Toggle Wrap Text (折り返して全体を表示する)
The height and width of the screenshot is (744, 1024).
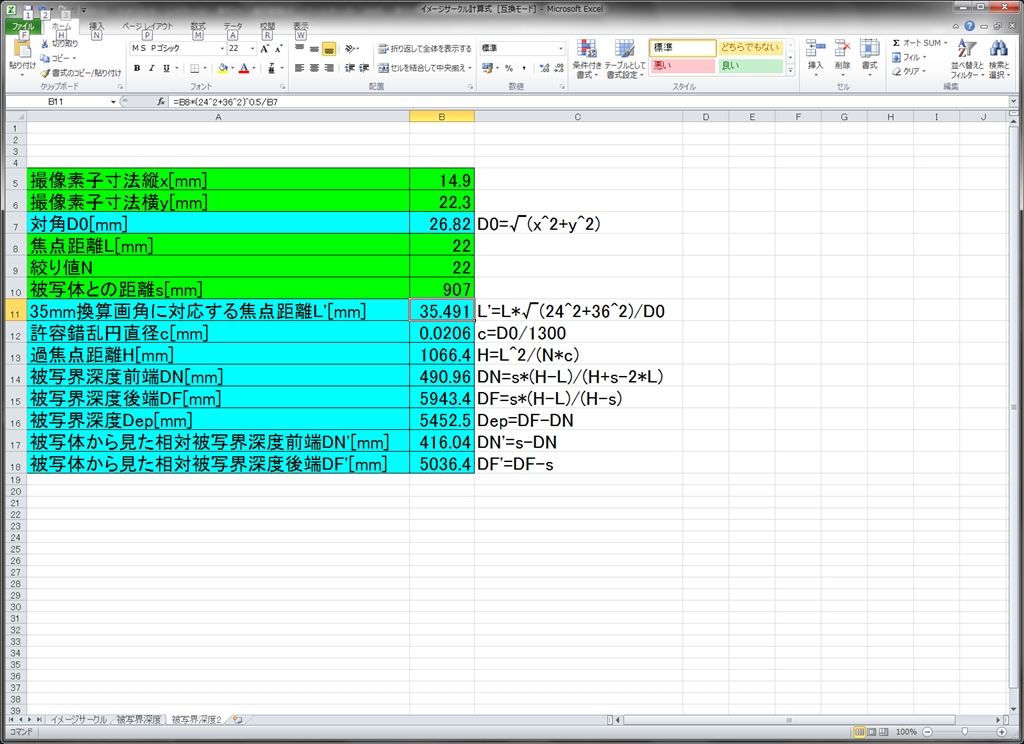[x=424, y=49]
